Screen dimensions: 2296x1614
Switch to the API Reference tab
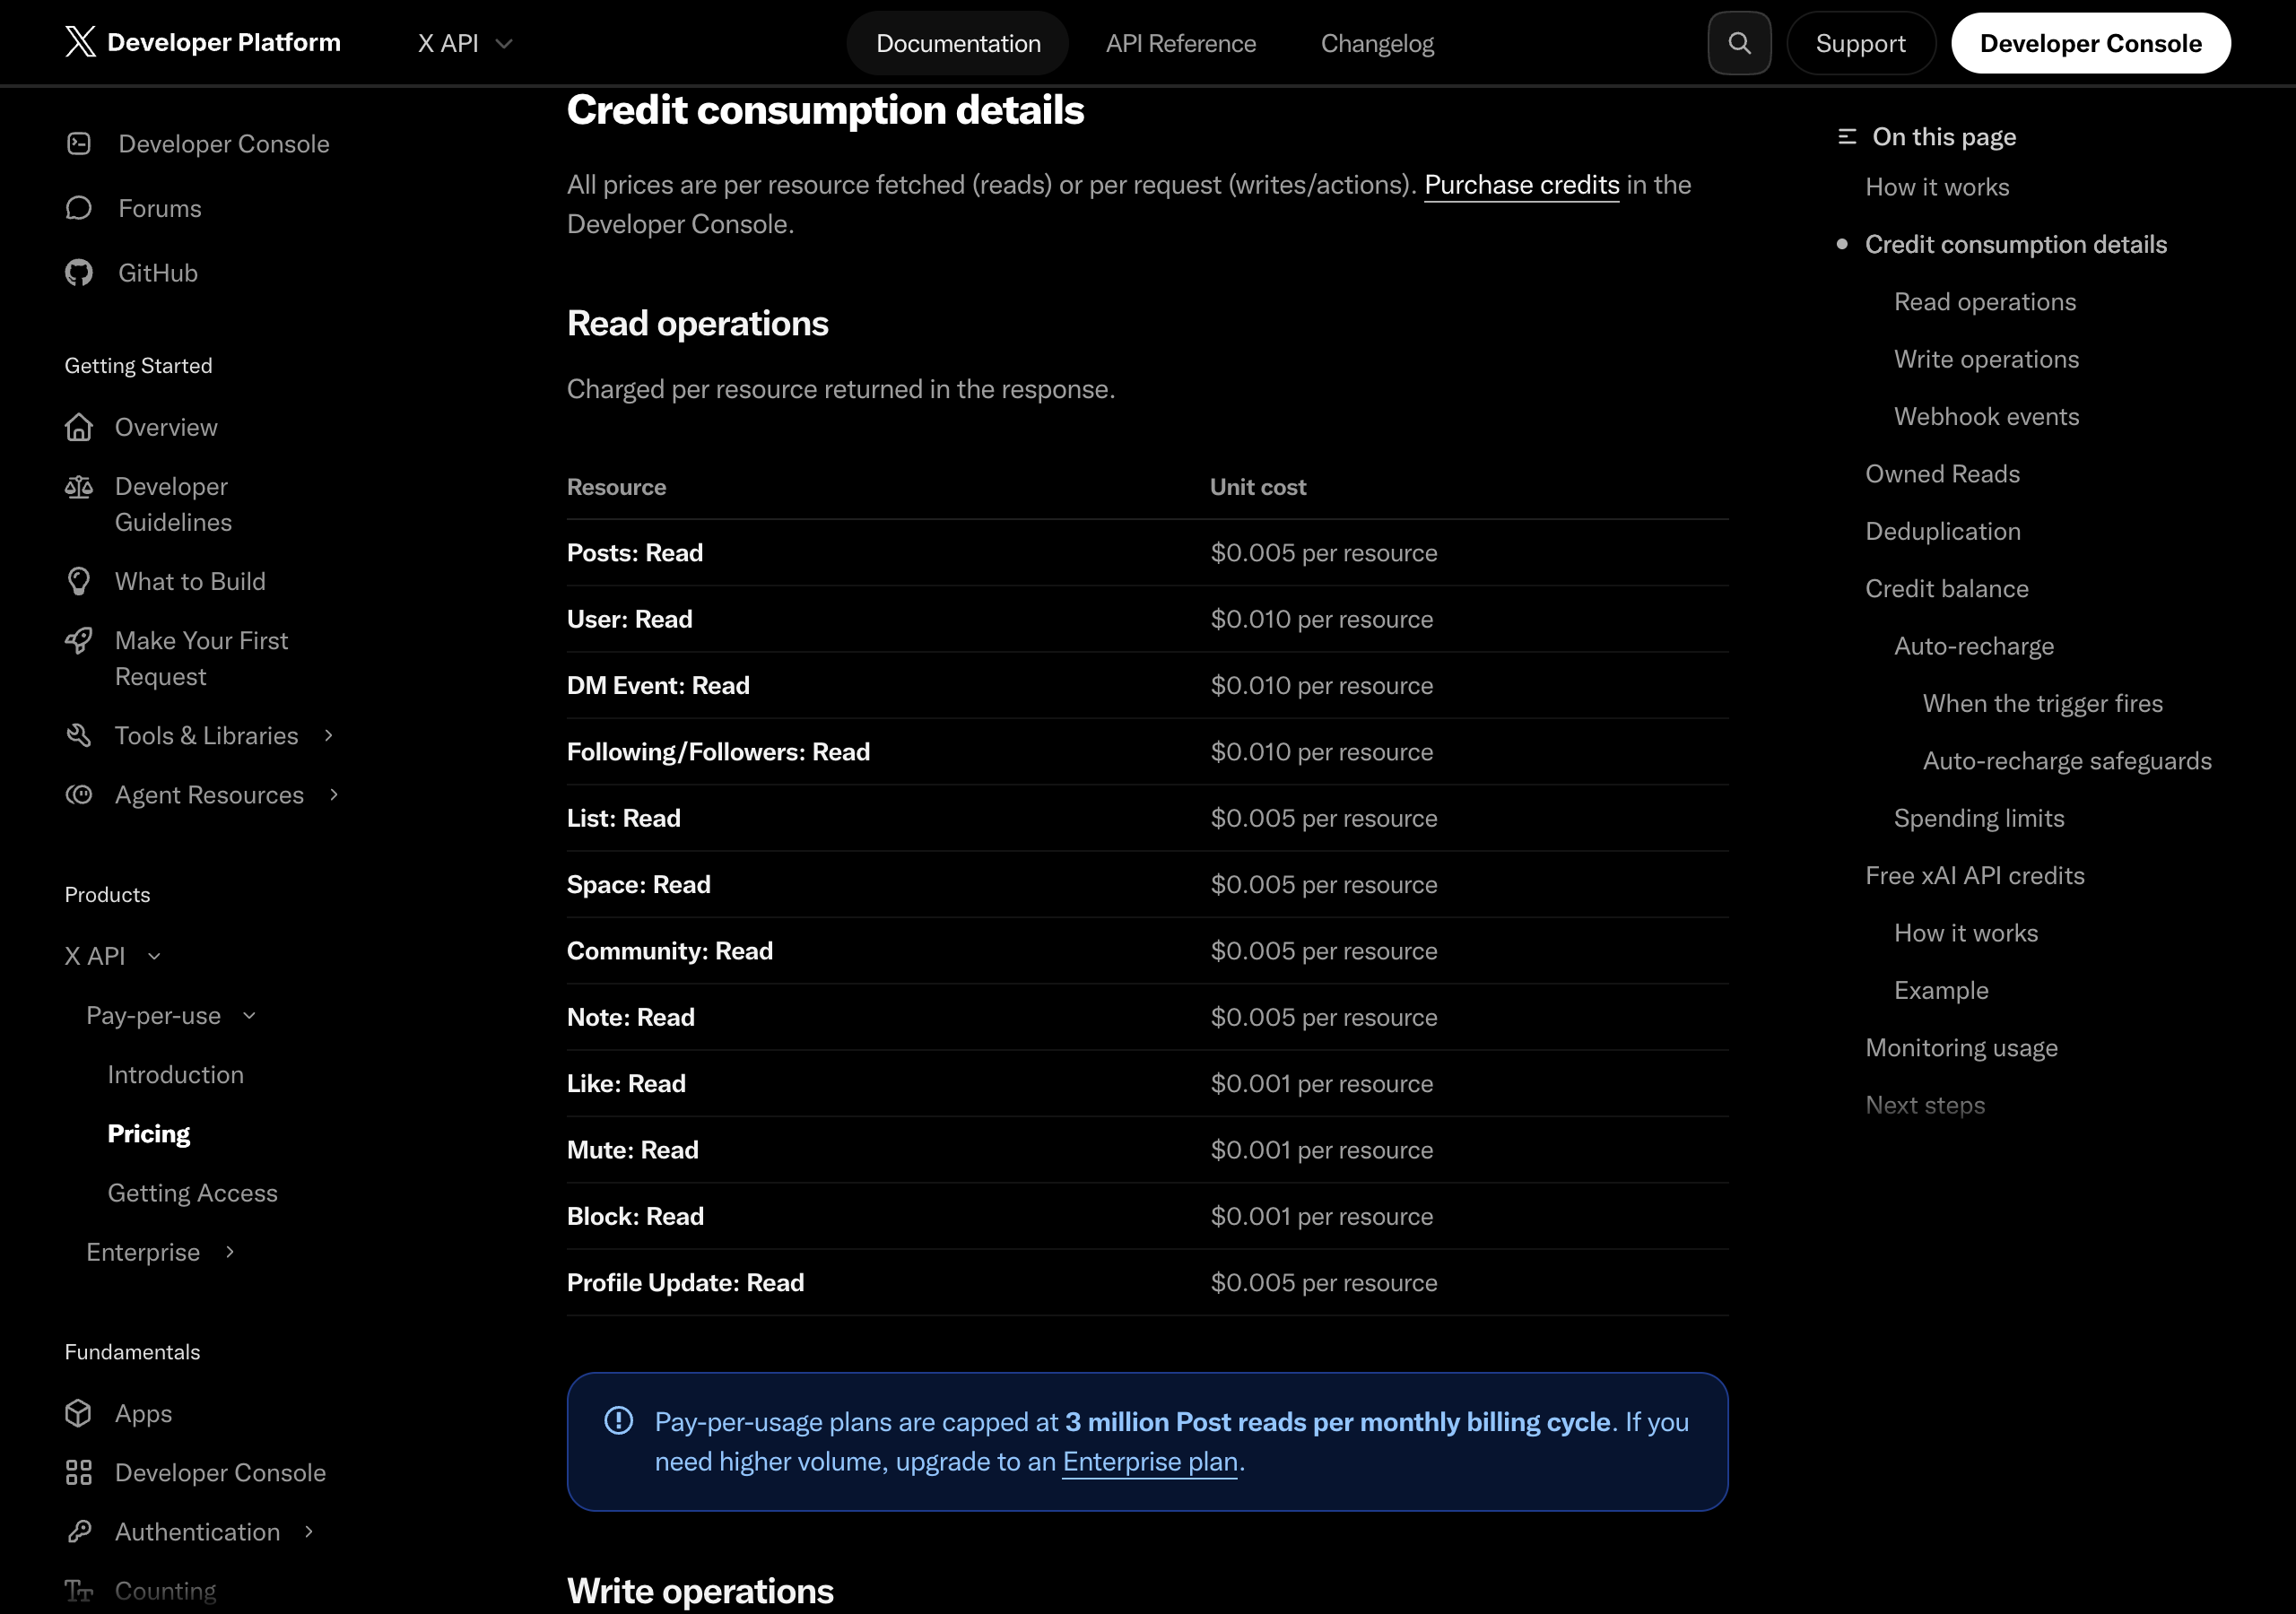click(1180, 43)
